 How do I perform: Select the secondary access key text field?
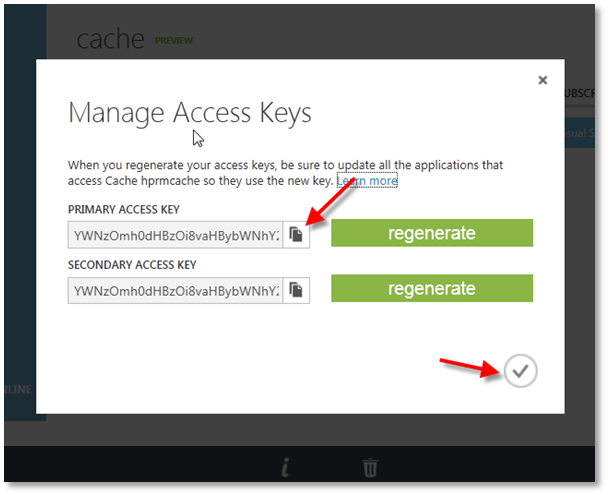175,290
